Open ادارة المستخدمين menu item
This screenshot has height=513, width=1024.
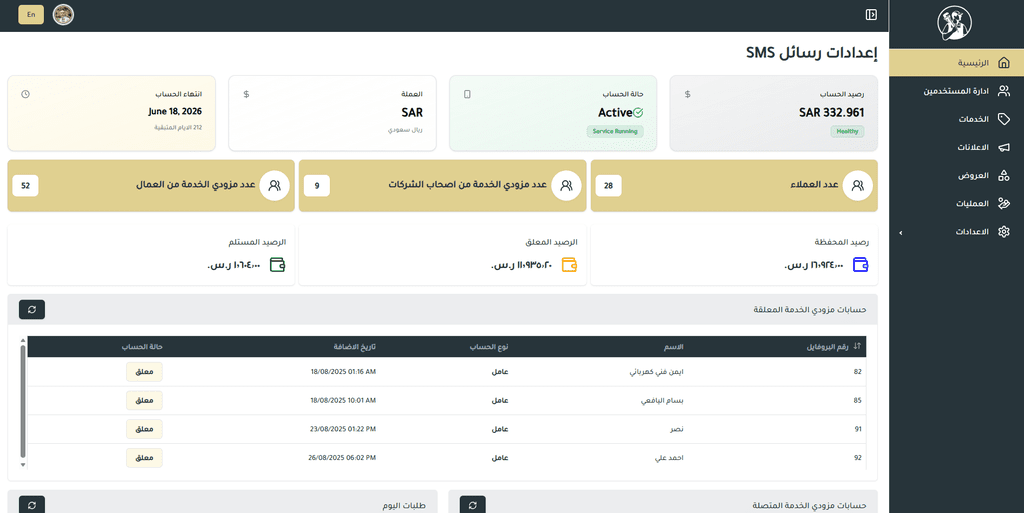957,91
